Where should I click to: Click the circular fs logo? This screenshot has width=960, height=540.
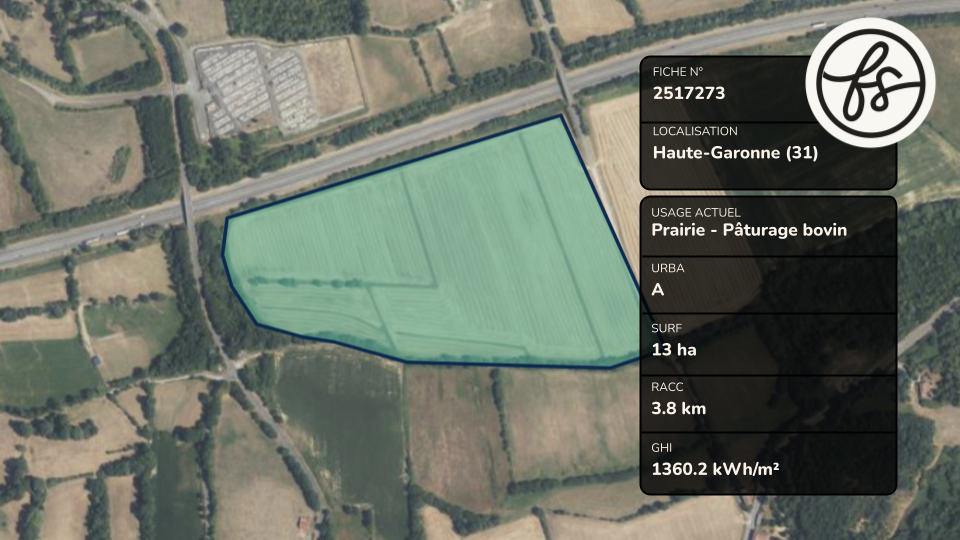[x=870, y=82]
